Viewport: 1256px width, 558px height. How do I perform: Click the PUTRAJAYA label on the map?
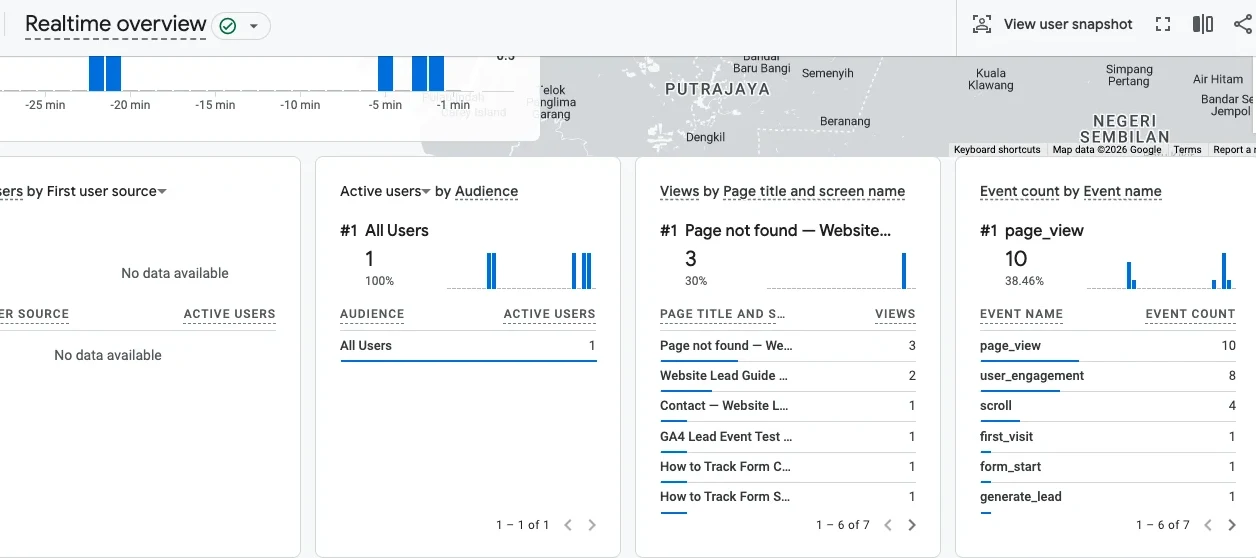point(717,89)
